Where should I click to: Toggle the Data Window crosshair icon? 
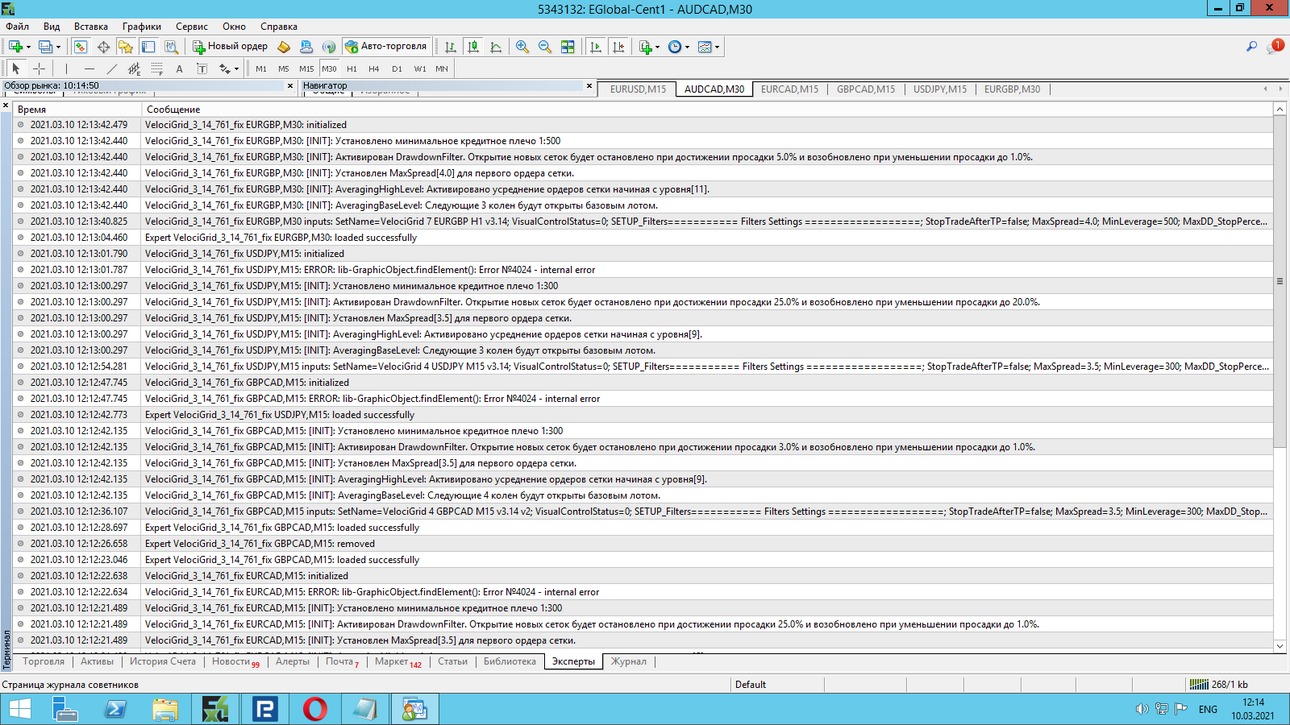point(103,46)
